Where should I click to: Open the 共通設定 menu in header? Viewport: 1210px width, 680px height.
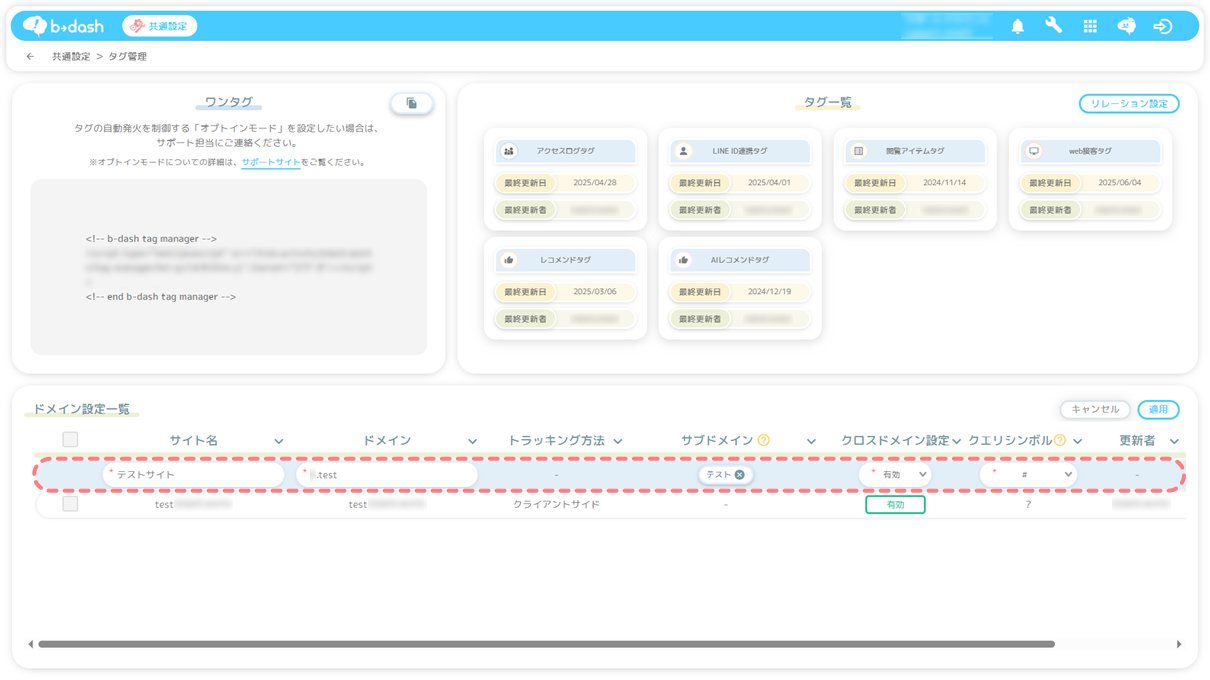tap(159, 26)
